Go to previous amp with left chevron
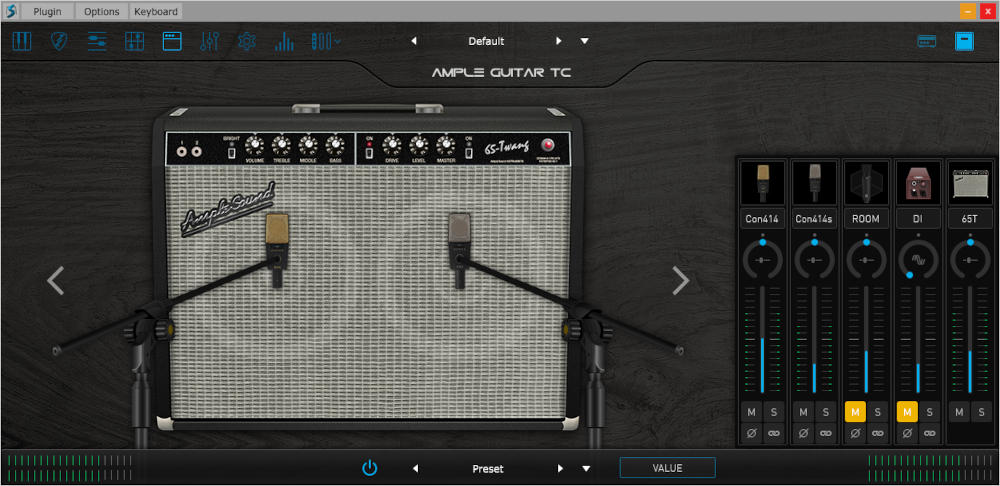This screenshot has width=1000, height=486. (x=55, y=281)
